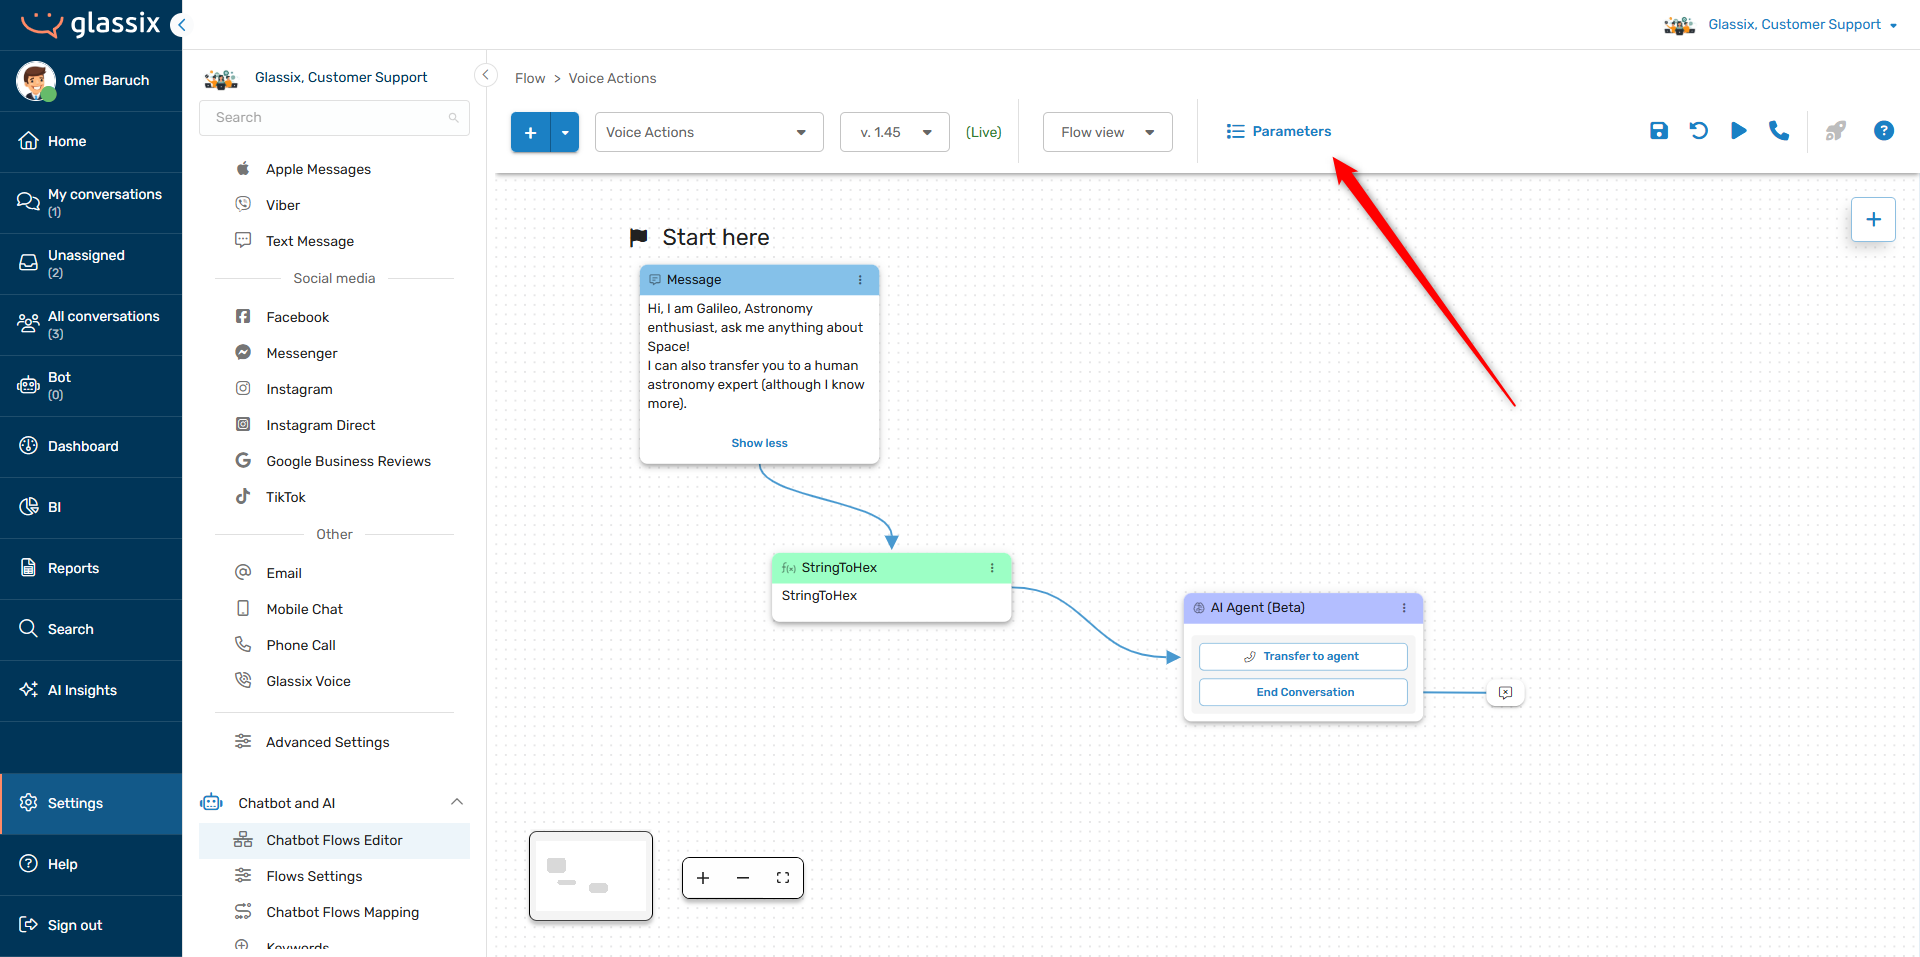Open the StringToHex card three-dot menu
Screen dimensions: 1920x957
tap(992, 568)
